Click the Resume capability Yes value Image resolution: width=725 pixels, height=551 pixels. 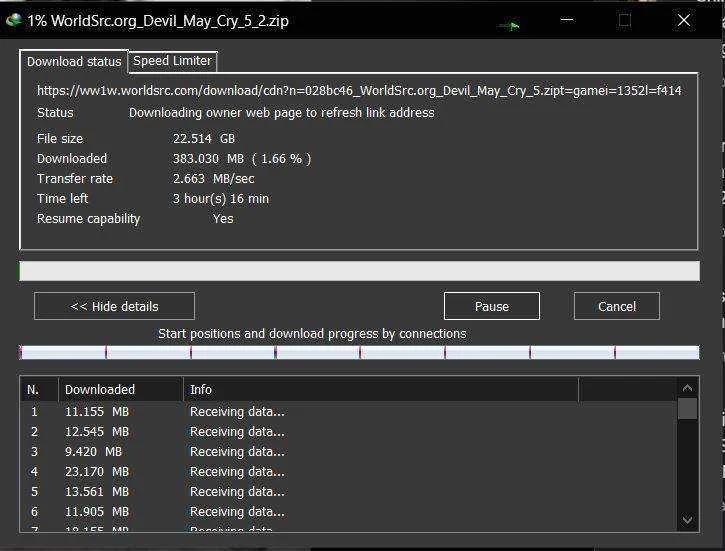pyautogui.click(x=223, y=219)
